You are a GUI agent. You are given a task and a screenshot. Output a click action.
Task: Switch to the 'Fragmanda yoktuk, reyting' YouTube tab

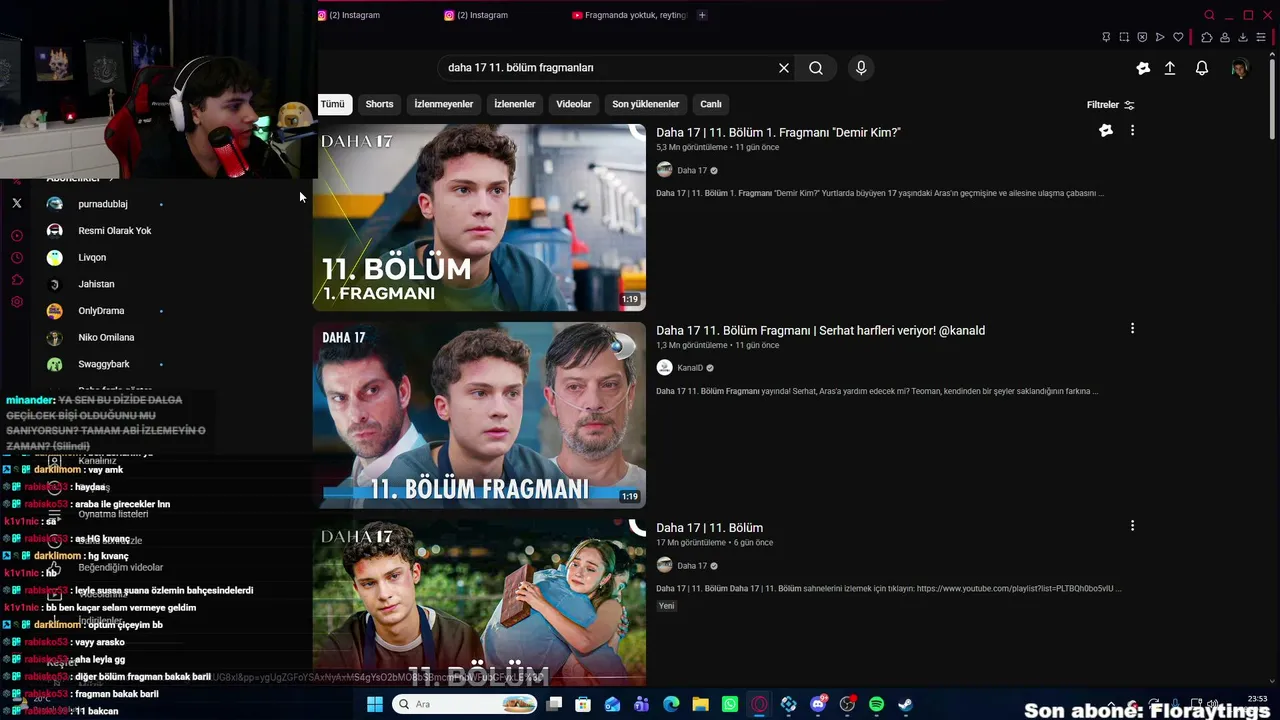(x=631, y=15)
